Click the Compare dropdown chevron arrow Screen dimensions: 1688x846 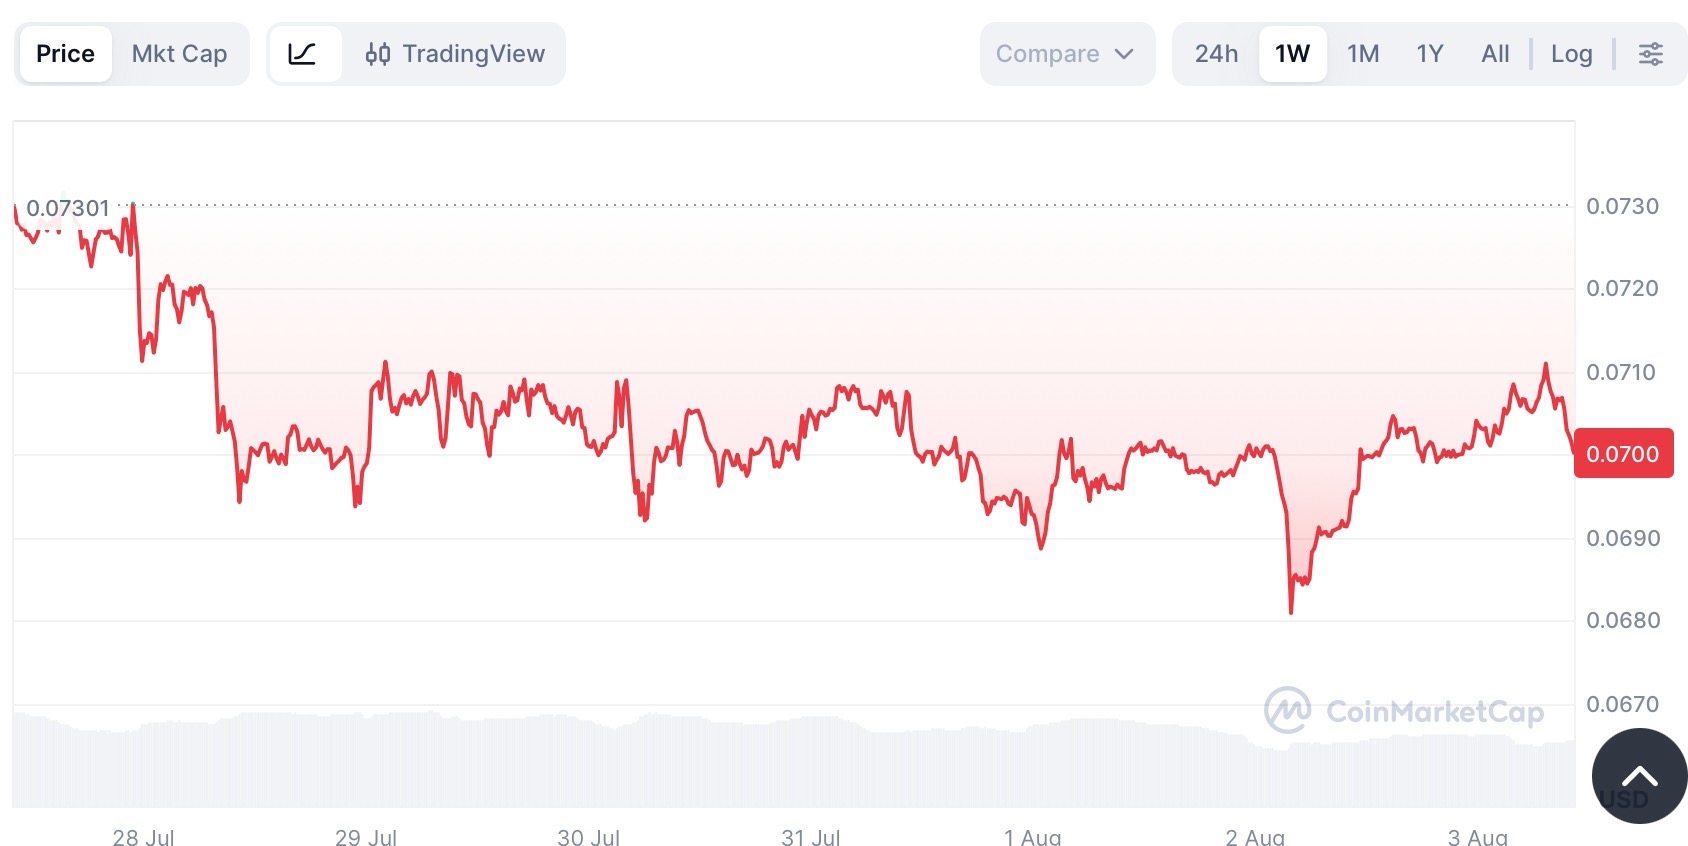click(x=1124, y=54)
